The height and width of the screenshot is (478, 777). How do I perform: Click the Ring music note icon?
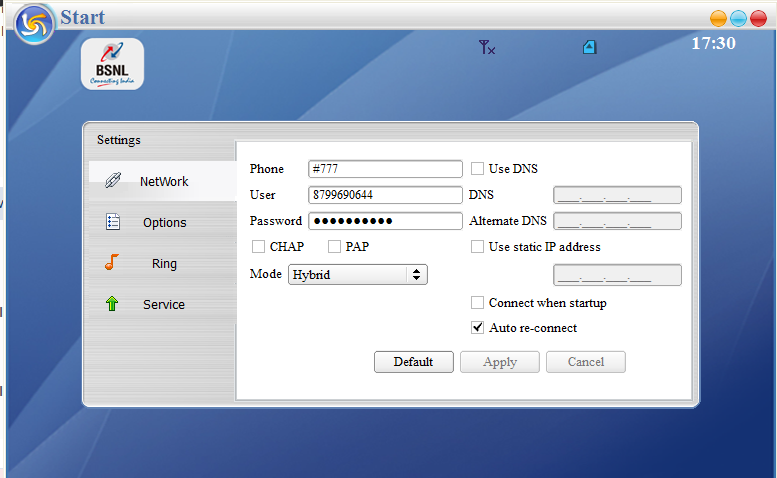[113, 263]
